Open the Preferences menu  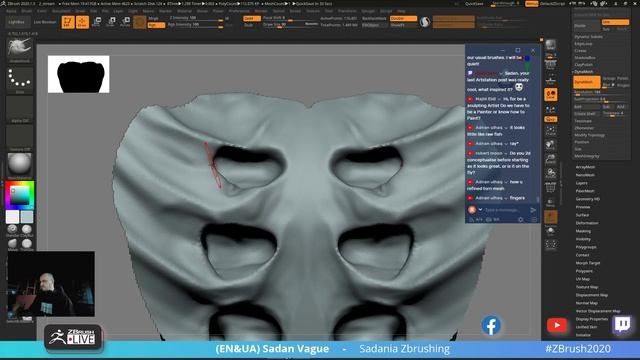(x=239, y=11)
